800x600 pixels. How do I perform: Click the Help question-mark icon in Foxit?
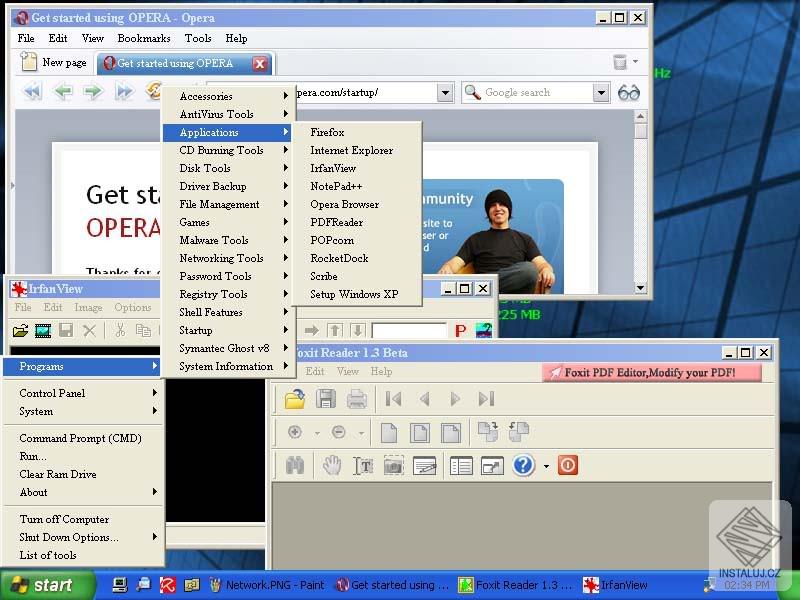[522, 465]
